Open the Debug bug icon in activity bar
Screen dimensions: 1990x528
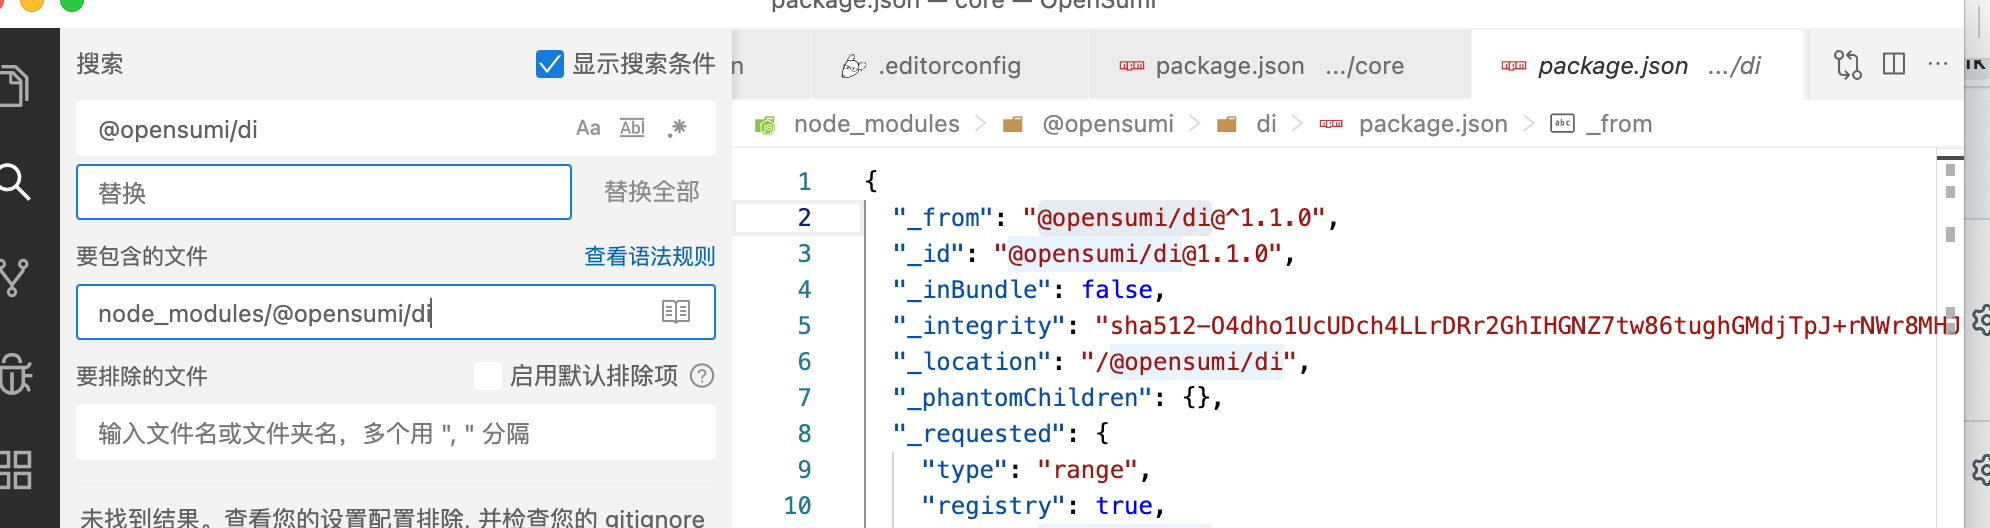[15, 374]
